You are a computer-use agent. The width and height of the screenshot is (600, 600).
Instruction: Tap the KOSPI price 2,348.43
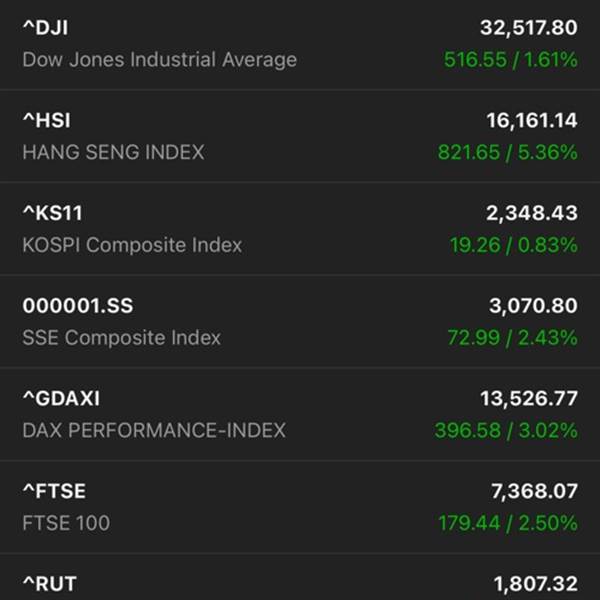point(537,213)
